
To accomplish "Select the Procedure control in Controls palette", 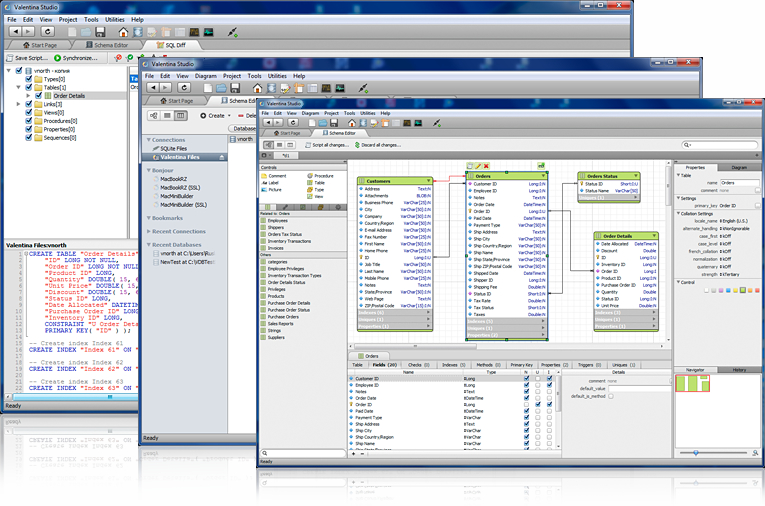I will click(x=321, y=176).
